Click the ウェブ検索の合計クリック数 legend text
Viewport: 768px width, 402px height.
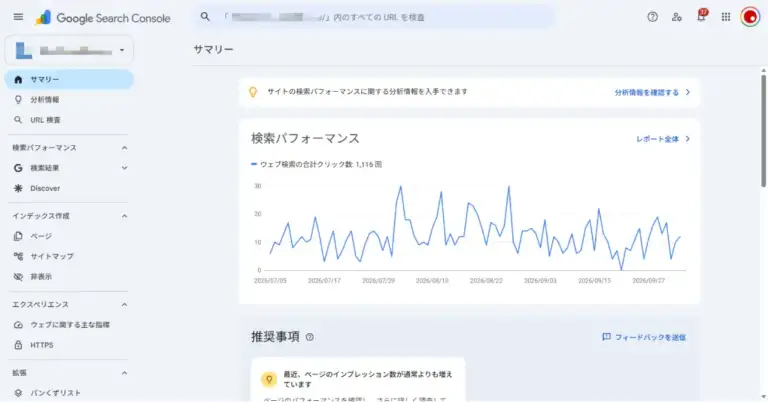(x=321, y=165)
